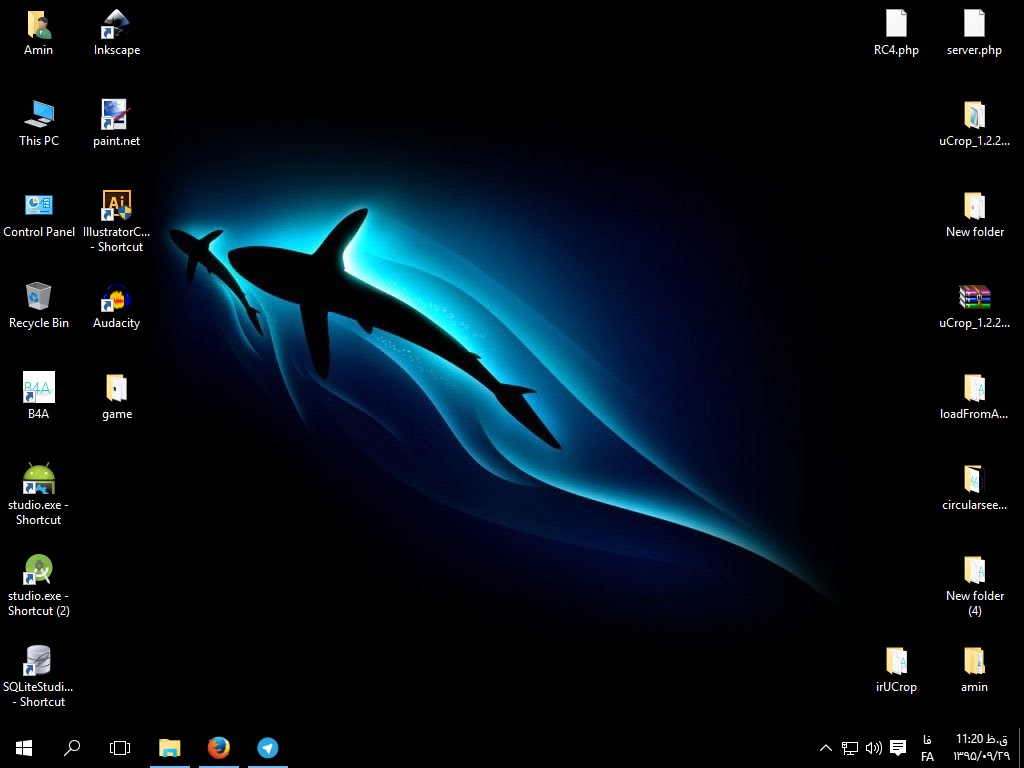
Task: Select the uCrop WinRAR archive icon
Action: [974, 298]
